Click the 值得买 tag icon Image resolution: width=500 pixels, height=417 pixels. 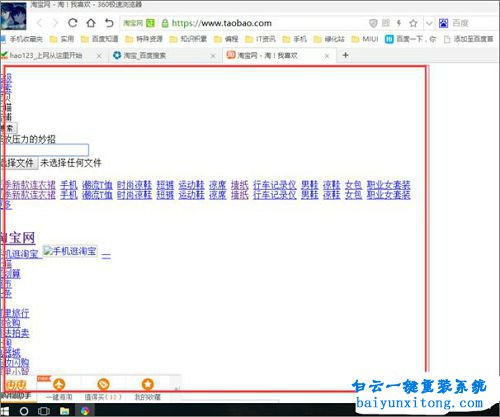pos(103,384)
